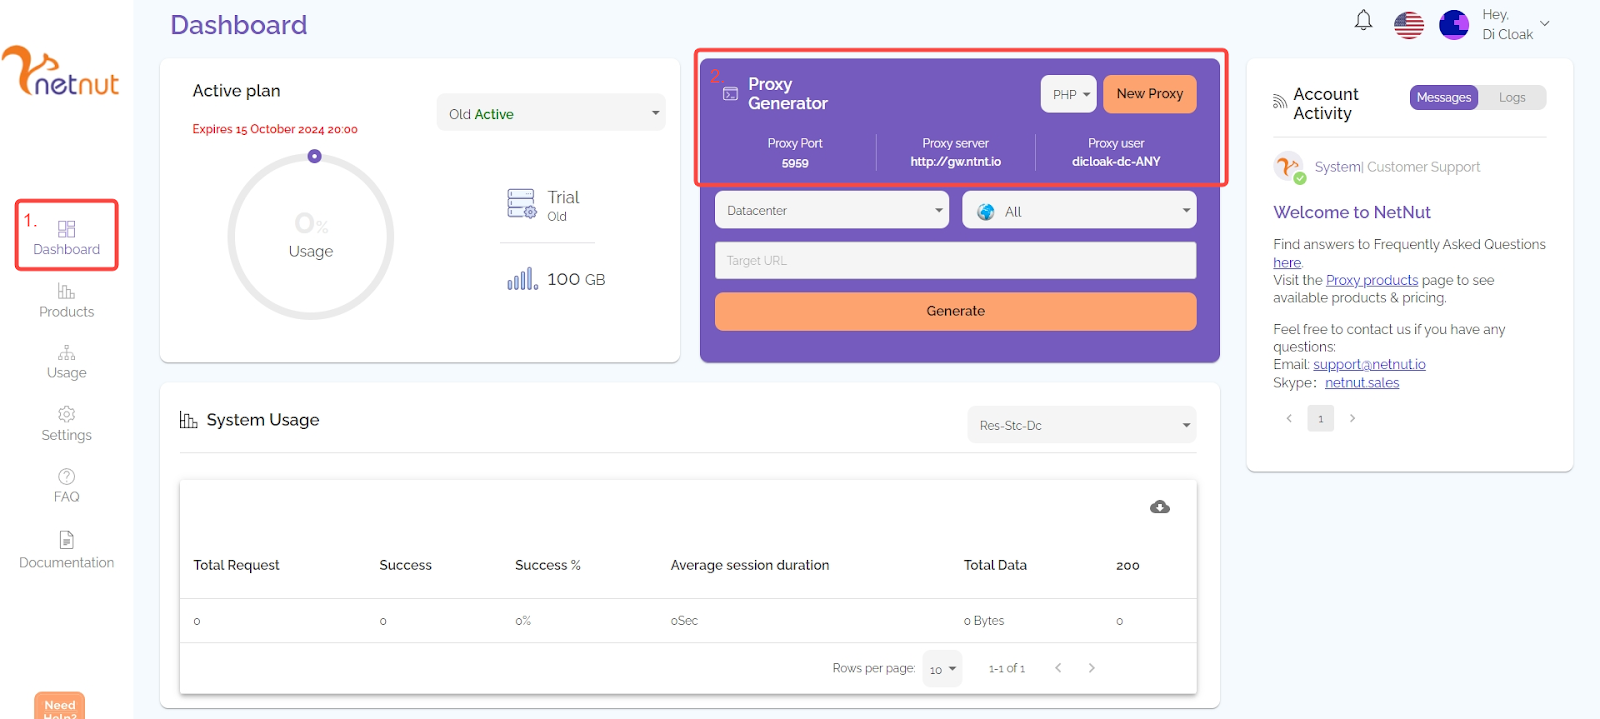Click the circular usage gauge knob
This screenshot has width=1600, height=719.
click(314, 156)
